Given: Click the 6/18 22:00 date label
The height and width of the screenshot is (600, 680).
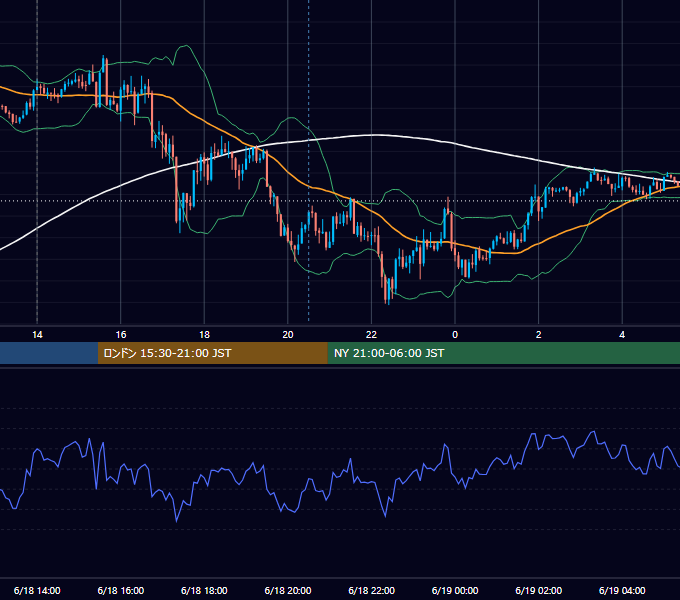Looking at the screenshot, I should point(372,590).
